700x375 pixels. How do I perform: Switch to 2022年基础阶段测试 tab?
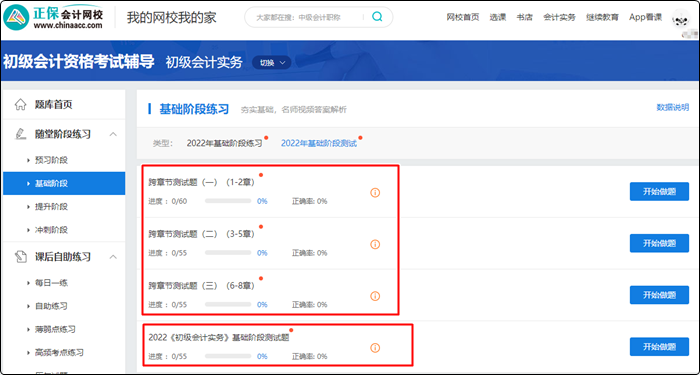tap(319, 143)
